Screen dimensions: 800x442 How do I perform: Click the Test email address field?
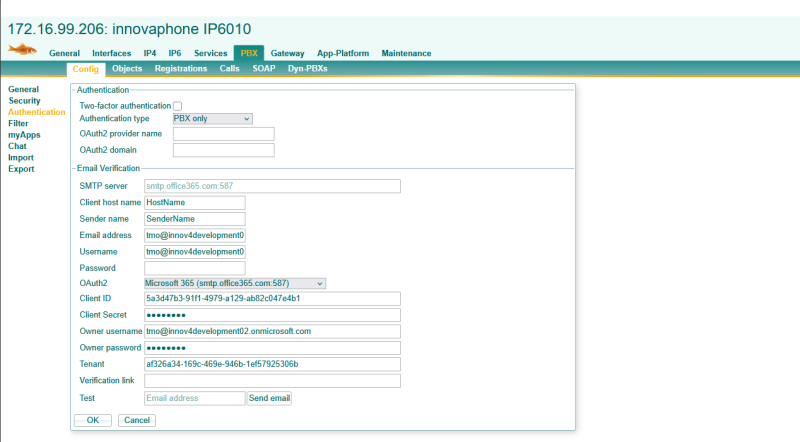pos(194,398)
